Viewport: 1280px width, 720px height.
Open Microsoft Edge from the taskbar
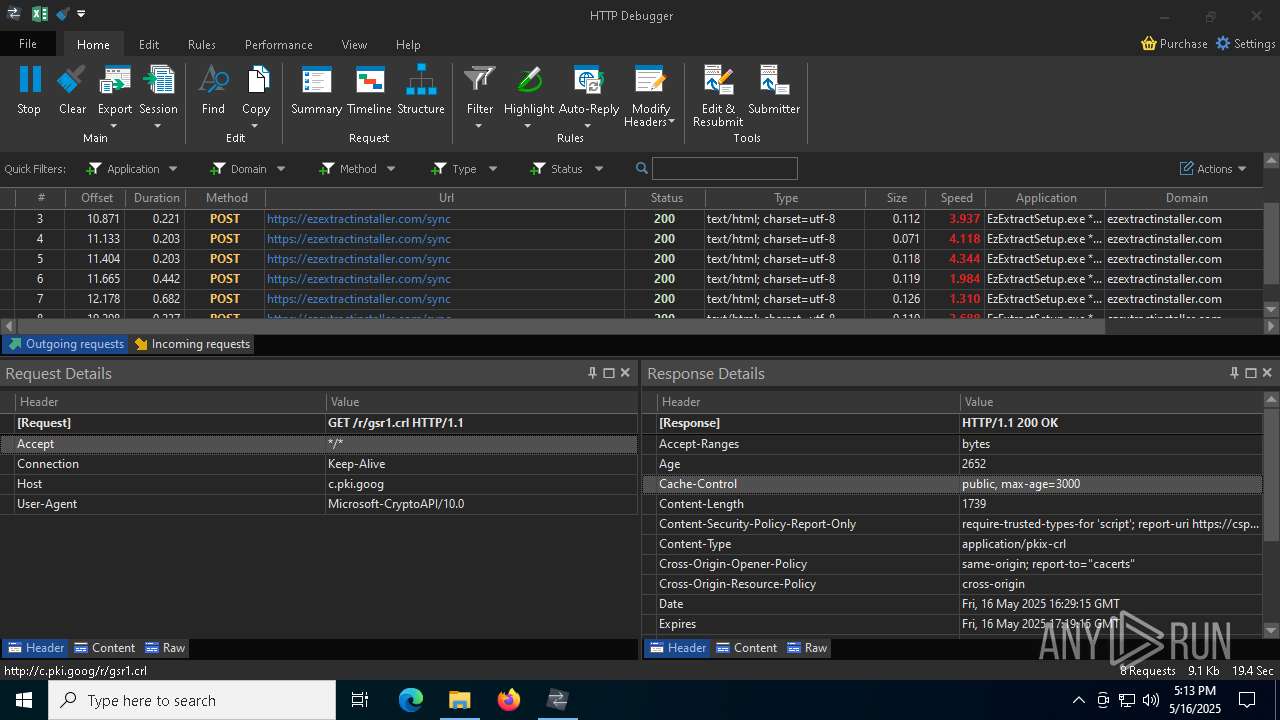[x=411, y=700]
